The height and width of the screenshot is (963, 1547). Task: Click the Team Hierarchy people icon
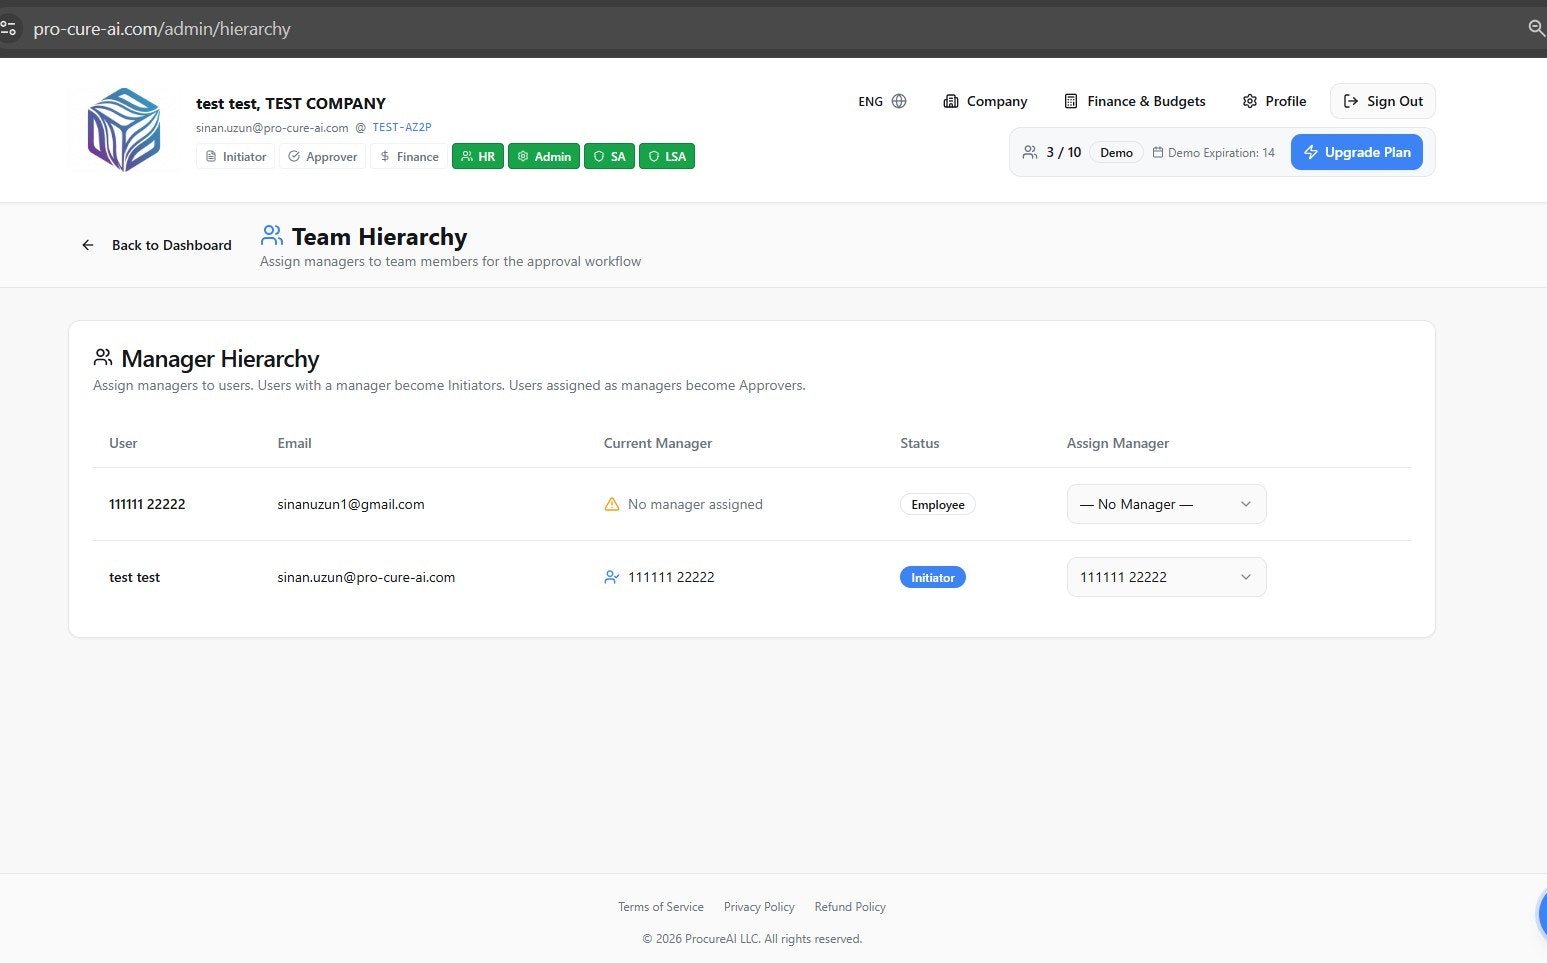[272, 235]
